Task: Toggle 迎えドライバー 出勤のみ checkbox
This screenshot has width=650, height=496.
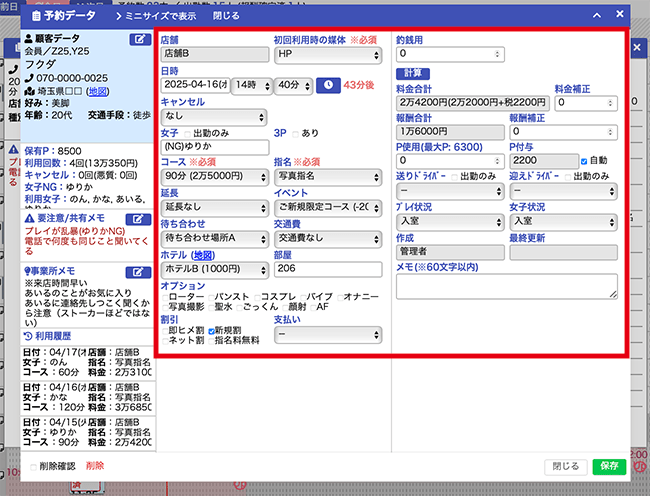Action: (x=568, y=177)
